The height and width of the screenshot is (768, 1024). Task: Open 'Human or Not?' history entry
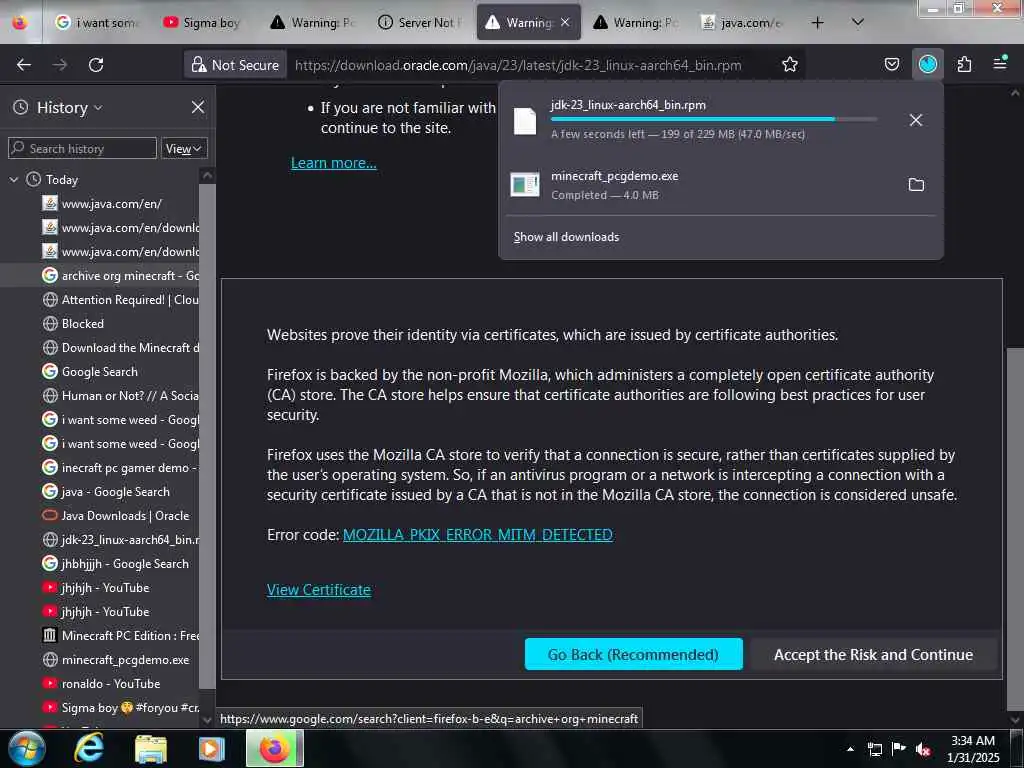[x=120, y=395]
